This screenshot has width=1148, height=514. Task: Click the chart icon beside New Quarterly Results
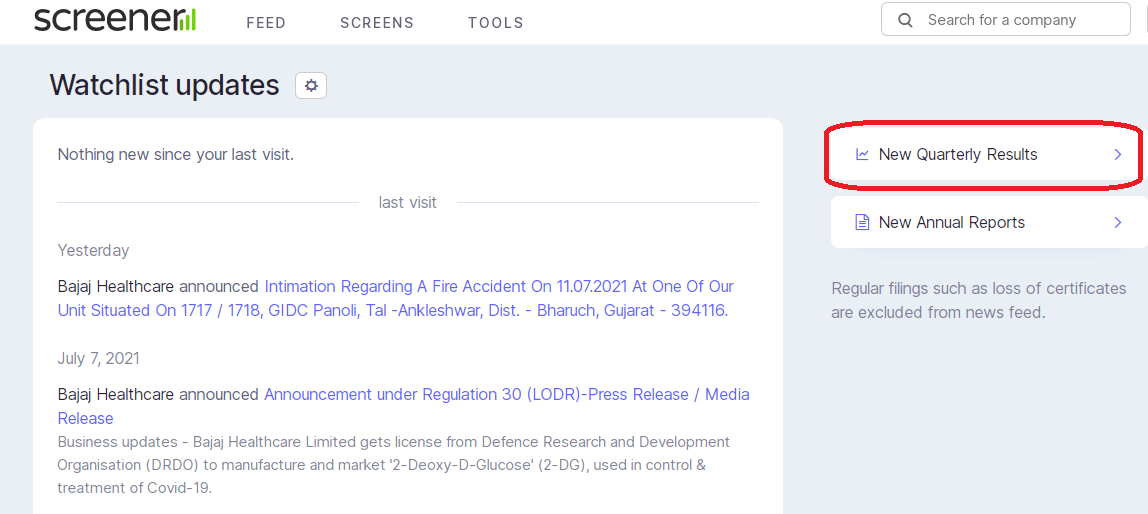862,154
